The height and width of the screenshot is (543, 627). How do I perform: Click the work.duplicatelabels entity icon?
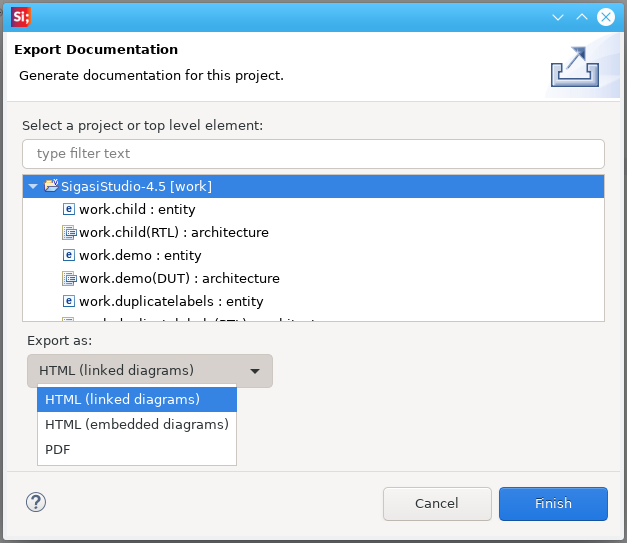click(x=69, y=301)
